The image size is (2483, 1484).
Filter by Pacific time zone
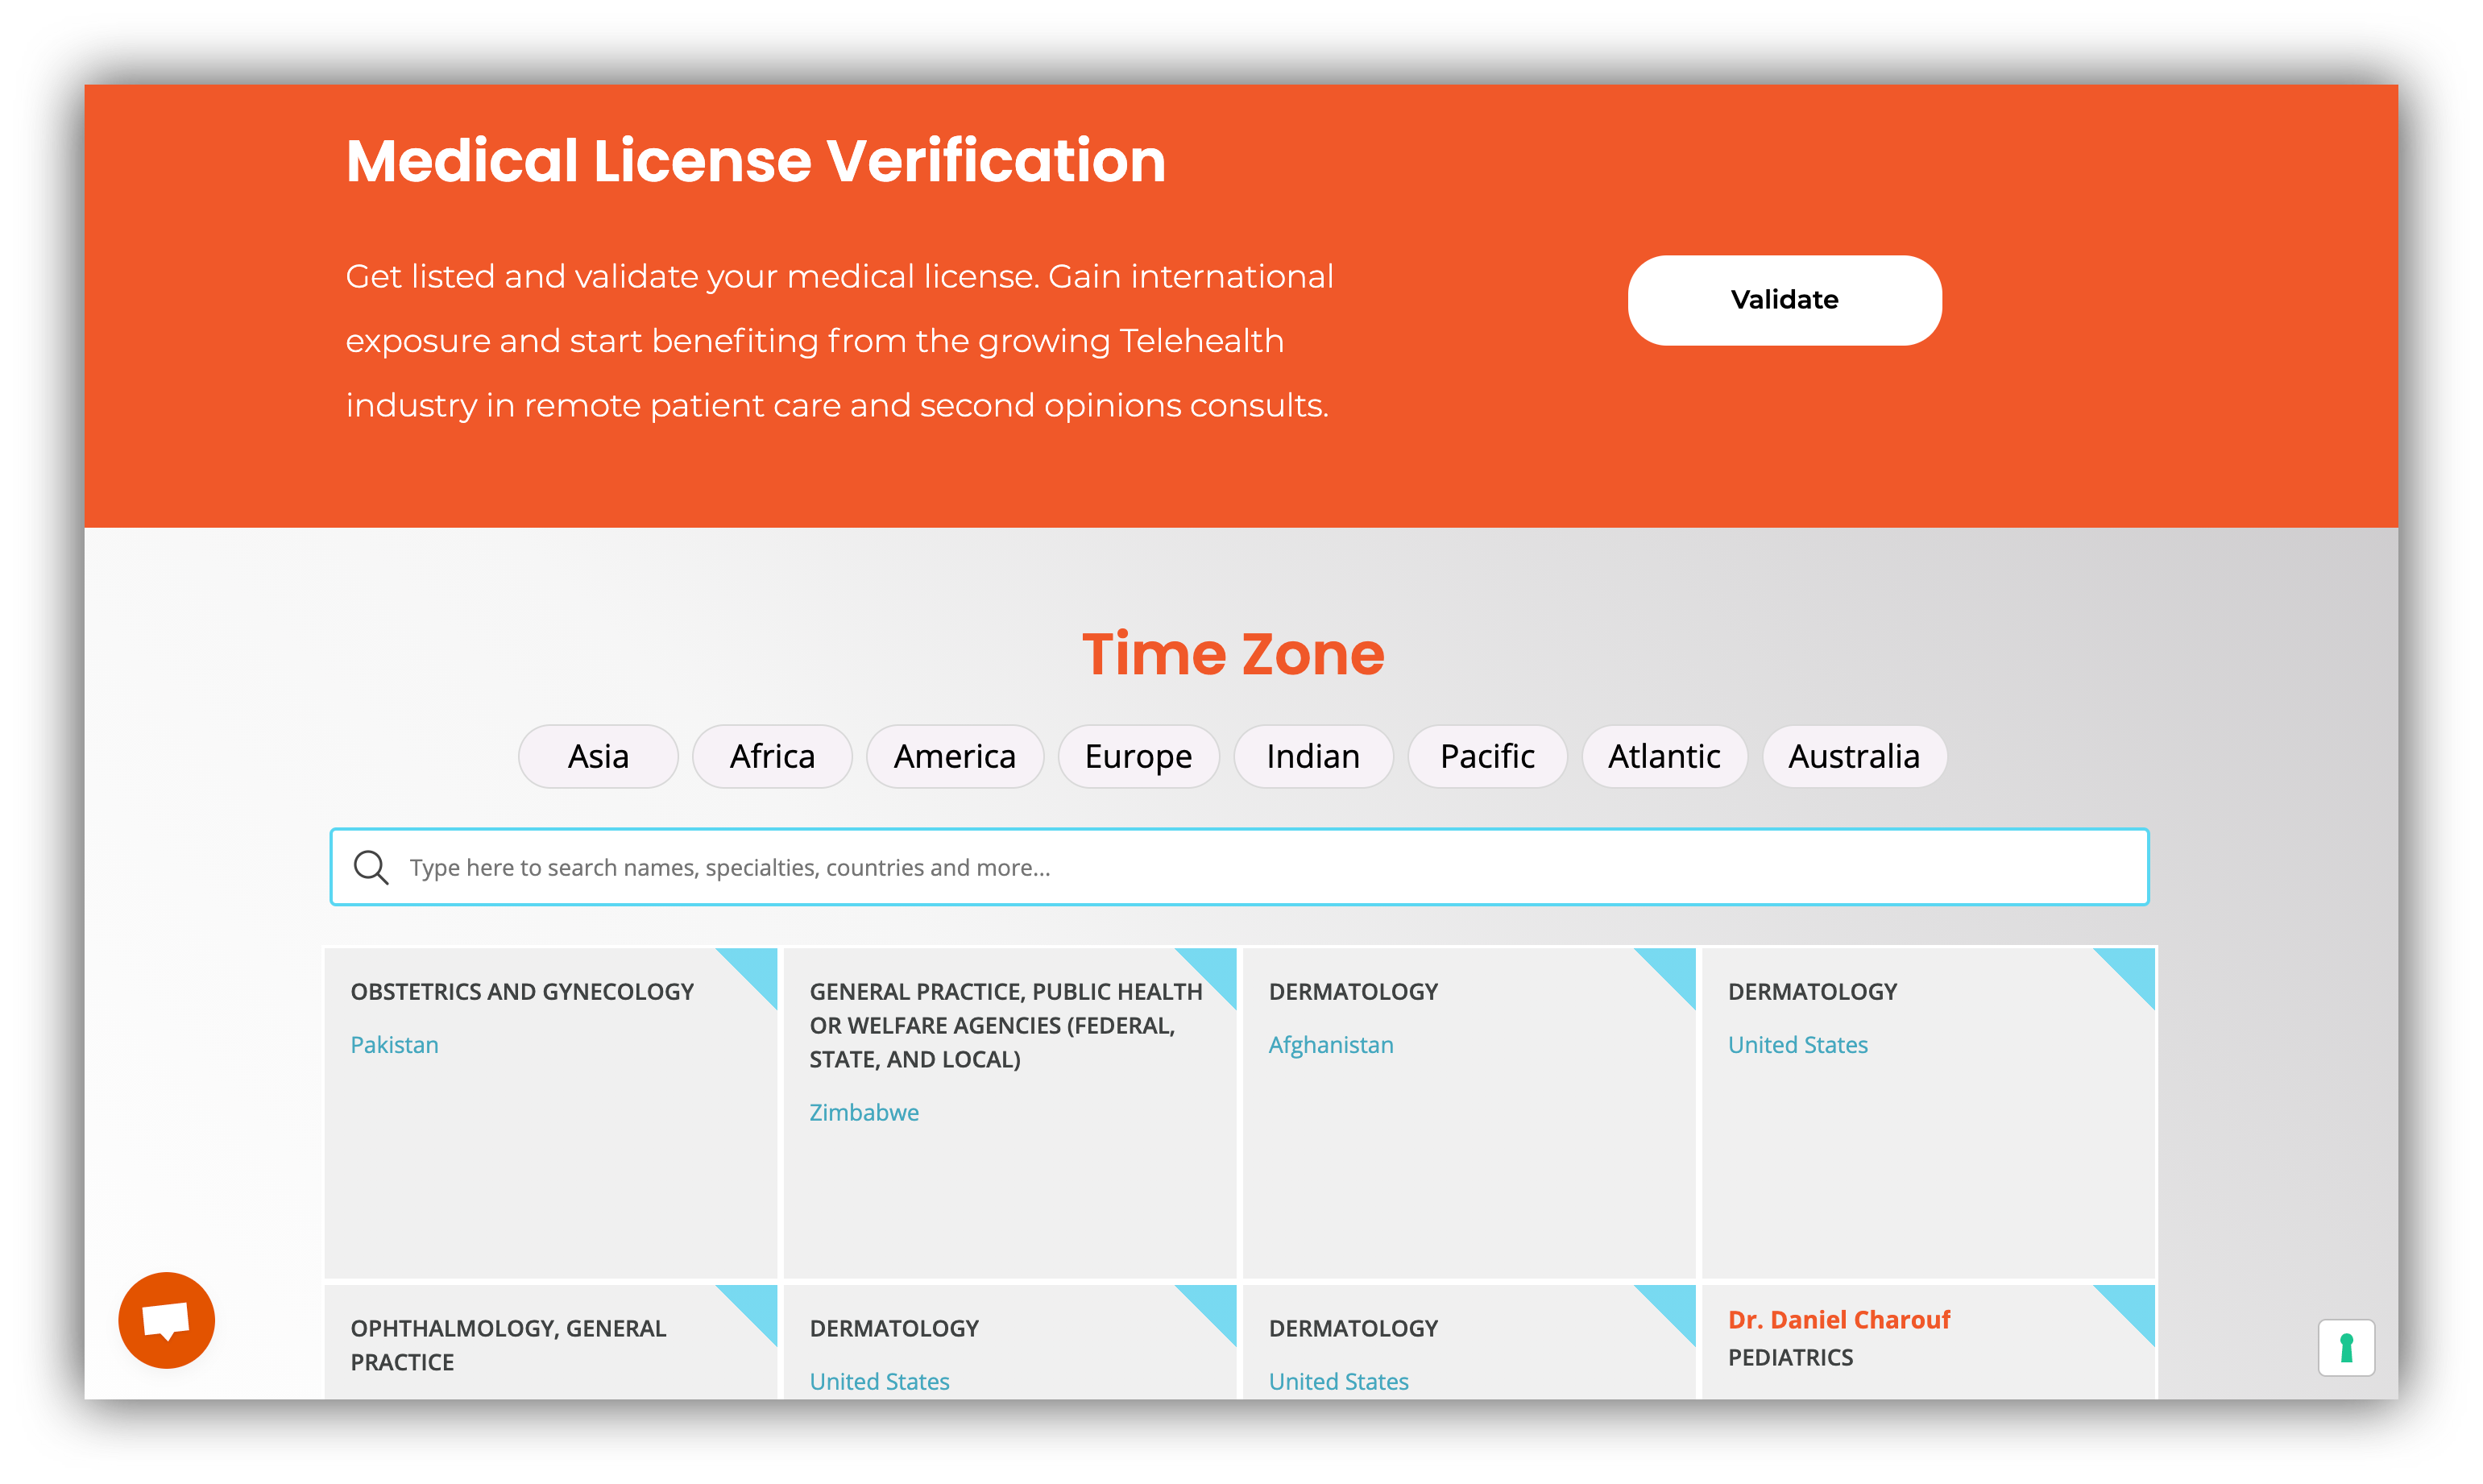[x=1487, y=756]
